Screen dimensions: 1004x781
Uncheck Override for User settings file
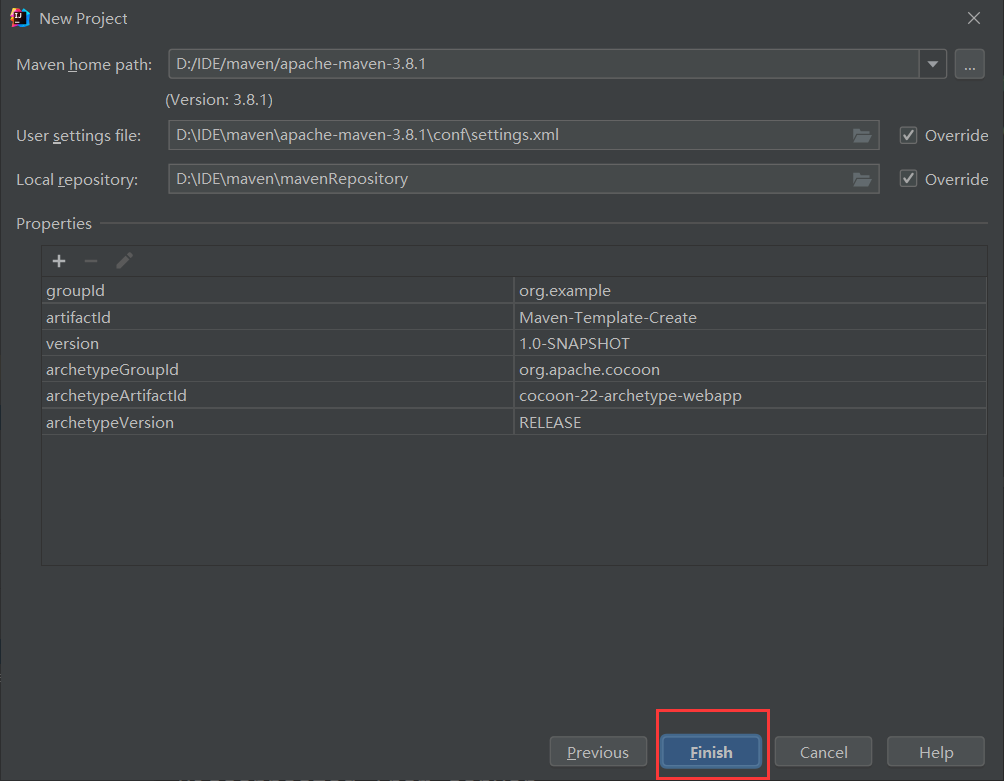click(x=908, y=135)
